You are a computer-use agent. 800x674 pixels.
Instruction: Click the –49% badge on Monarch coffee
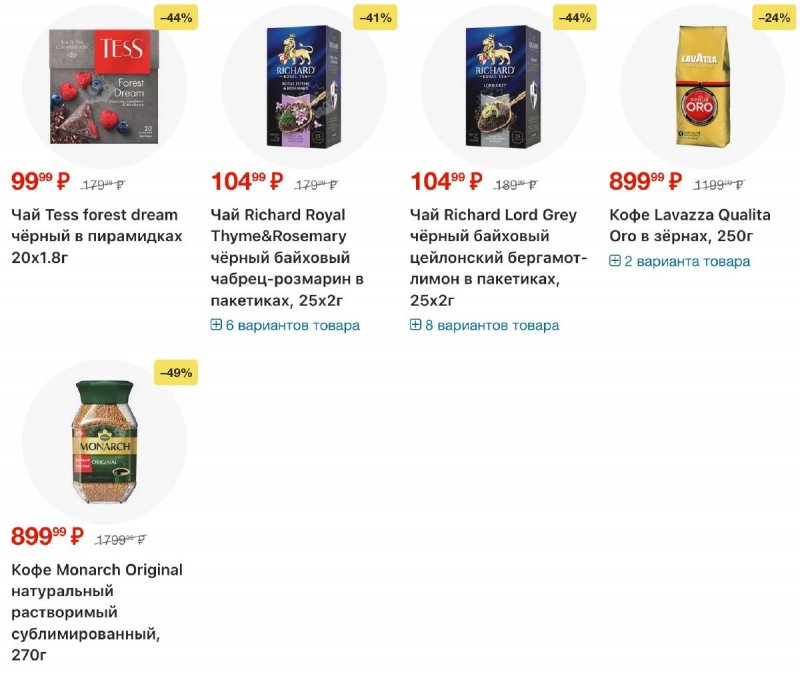(176, 372)
